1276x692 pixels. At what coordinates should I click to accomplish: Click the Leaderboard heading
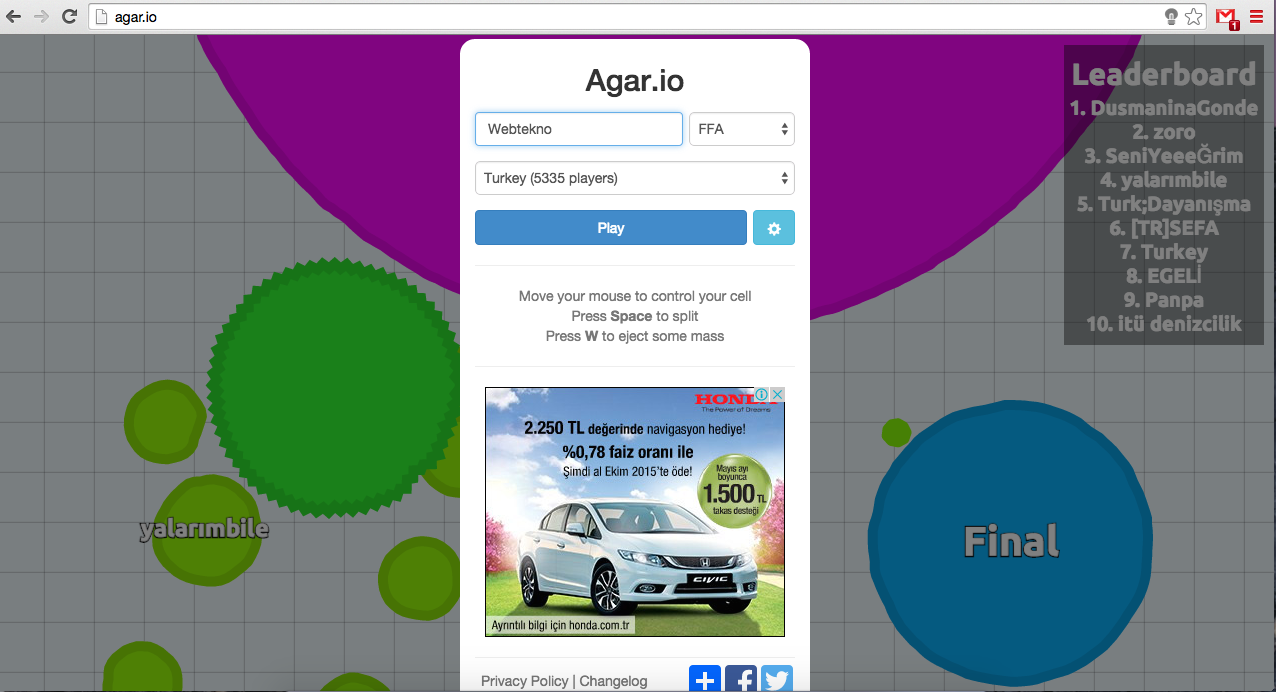1164,74
